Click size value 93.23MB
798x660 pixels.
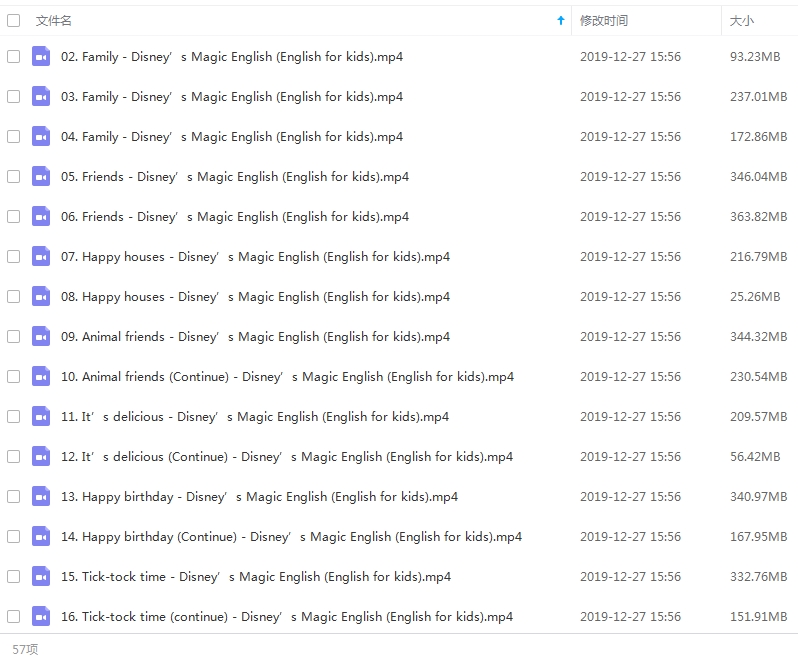pos(755,56)
